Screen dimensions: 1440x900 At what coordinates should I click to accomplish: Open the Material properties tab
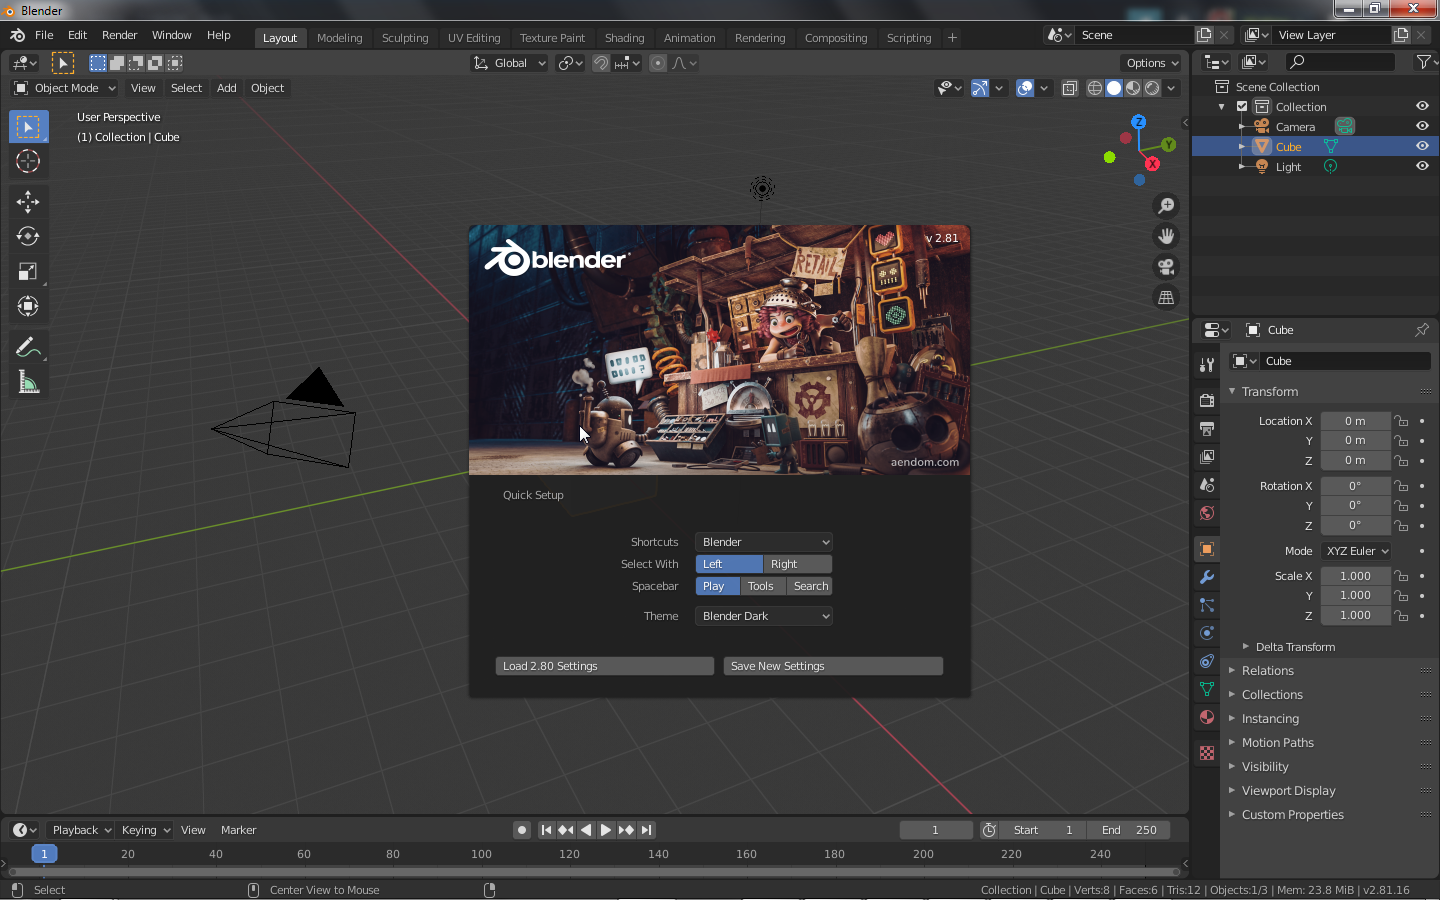point(1207,717)
